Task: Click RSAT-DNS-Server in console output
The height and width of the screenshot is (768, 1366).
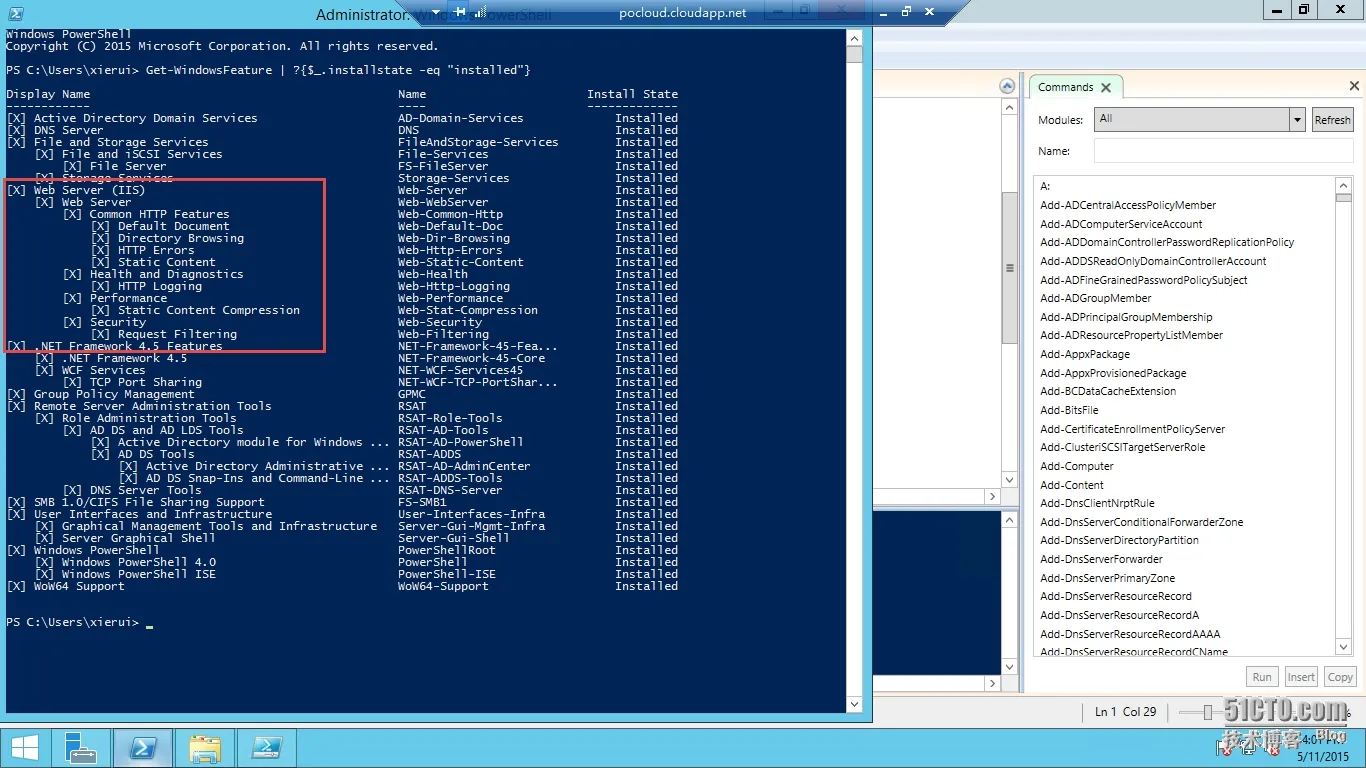Action: [x=450, y=490]
